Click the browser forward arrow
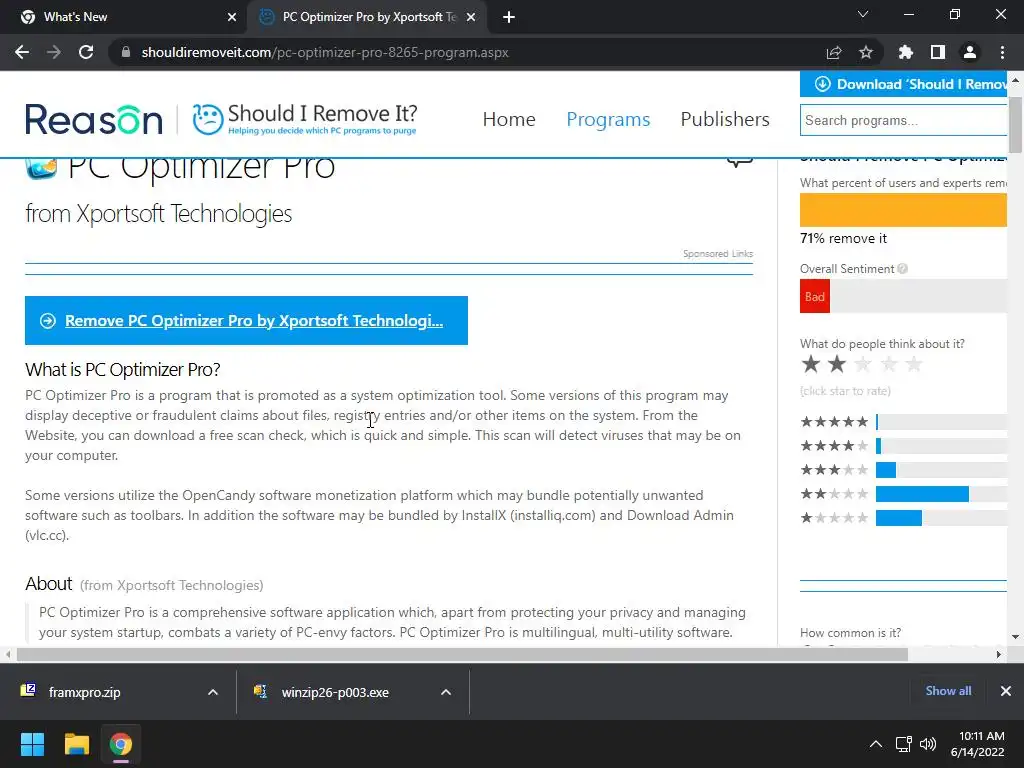The height and width of the screenshot is (768, 1024). 54,52
